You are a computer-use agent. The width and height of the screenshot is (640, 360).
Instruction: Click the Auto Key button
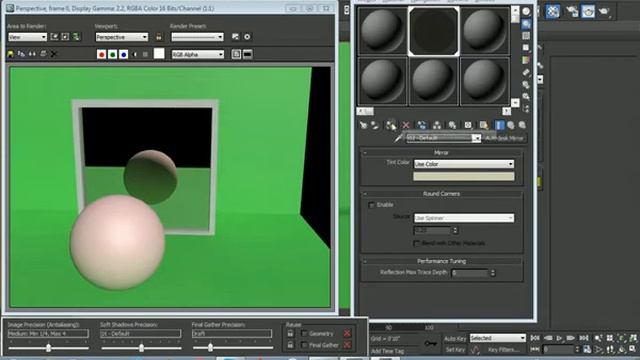455,338
